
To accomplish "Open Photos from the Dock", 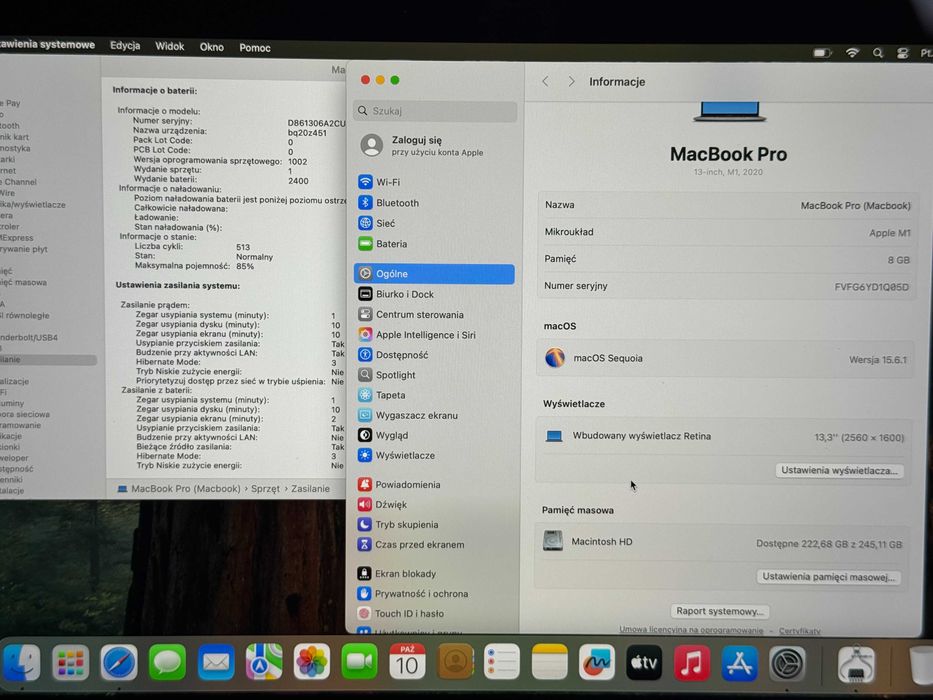I will coord(311,662).
